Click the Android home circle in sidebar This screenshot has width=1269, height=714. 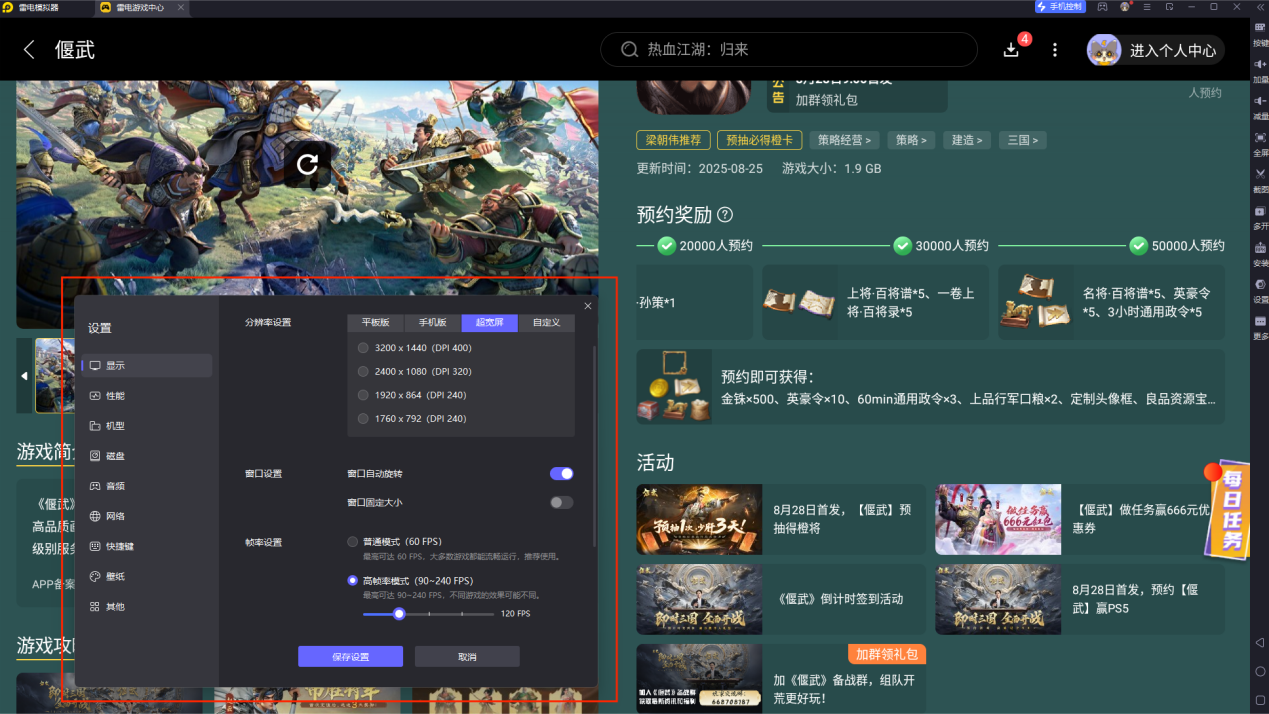click(1260, 672)
